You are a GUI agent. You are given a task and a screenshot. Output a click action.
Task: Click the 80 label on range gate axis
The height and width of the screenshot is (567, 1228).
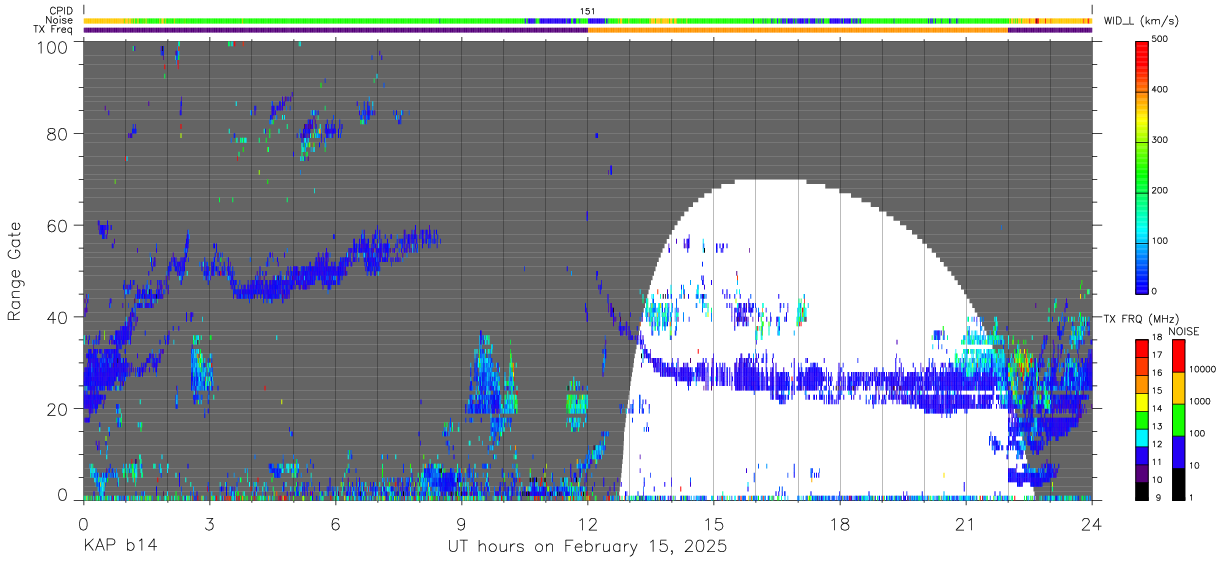pyautogui.click(x=58, y=134)
